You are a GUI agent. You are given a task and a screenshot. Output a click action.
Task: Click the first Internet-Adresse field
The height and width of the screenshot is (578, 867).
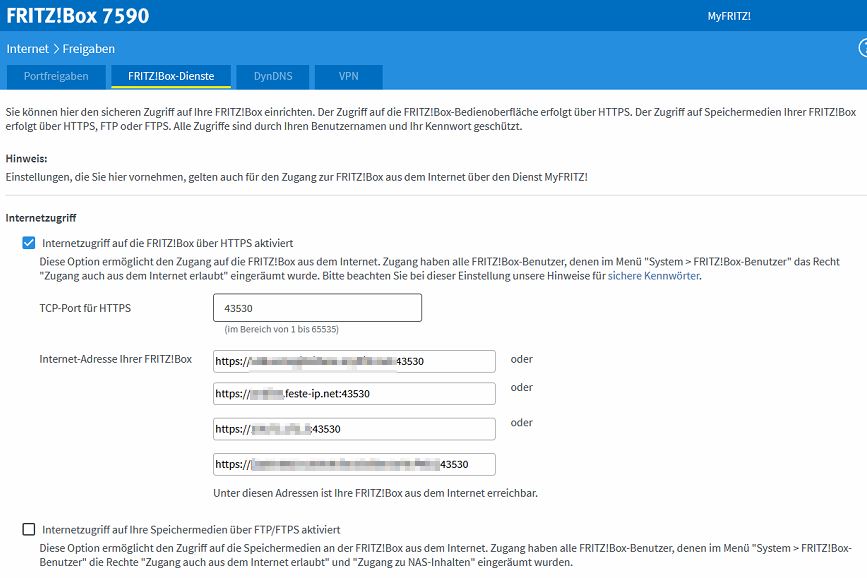pyautogui.click(x=354, y=361)
